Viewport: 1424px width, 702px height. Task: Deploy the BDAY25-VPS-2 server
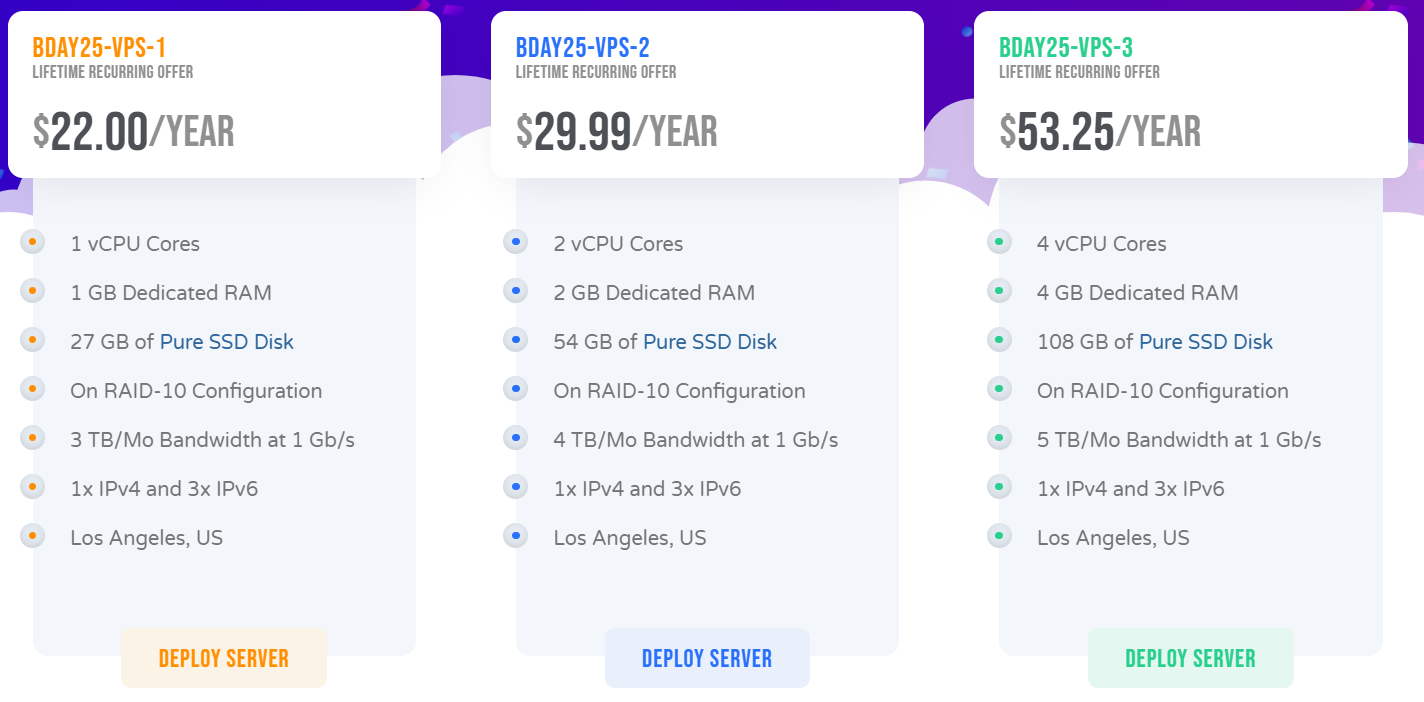[707, 658]
